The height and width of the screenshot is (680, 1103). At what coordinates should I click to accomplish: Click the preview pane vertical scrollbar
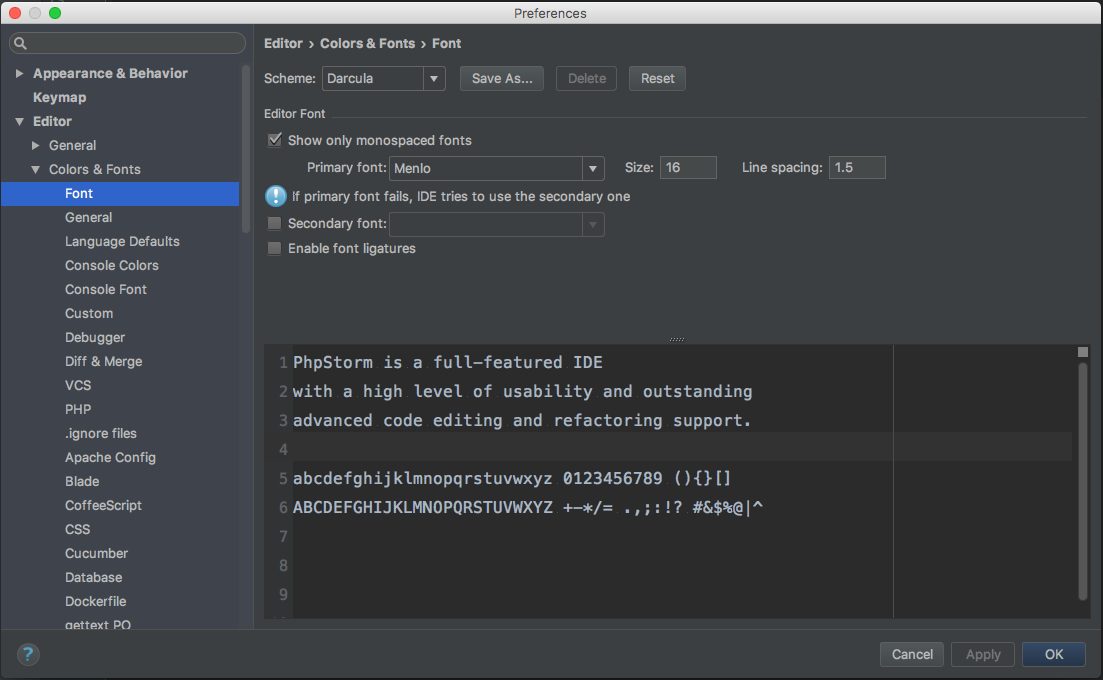click(x=1083, y=482)
